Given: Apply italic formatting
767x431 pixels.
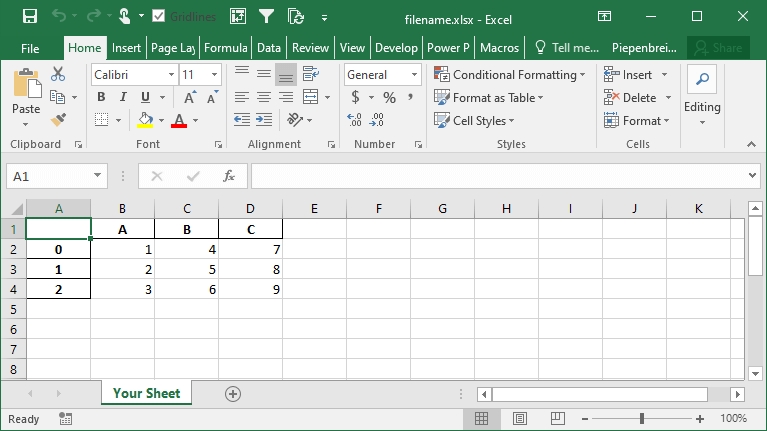Looking at the screenshot, I should point(123,97).
